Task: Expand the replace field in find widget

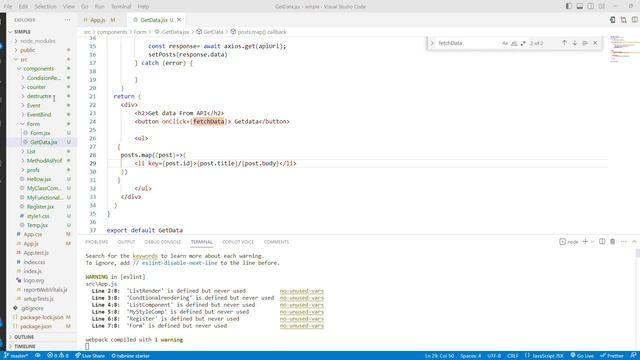Action: (432, 43)
